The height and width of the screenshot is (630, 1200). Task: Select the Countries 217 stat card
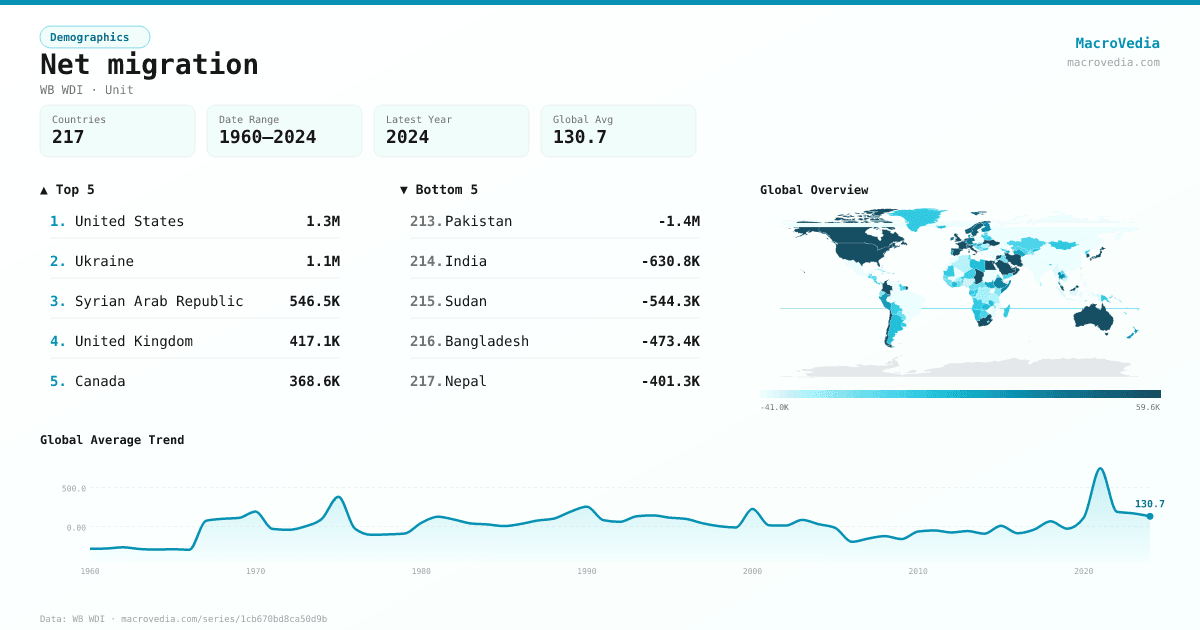coord(117,131)
